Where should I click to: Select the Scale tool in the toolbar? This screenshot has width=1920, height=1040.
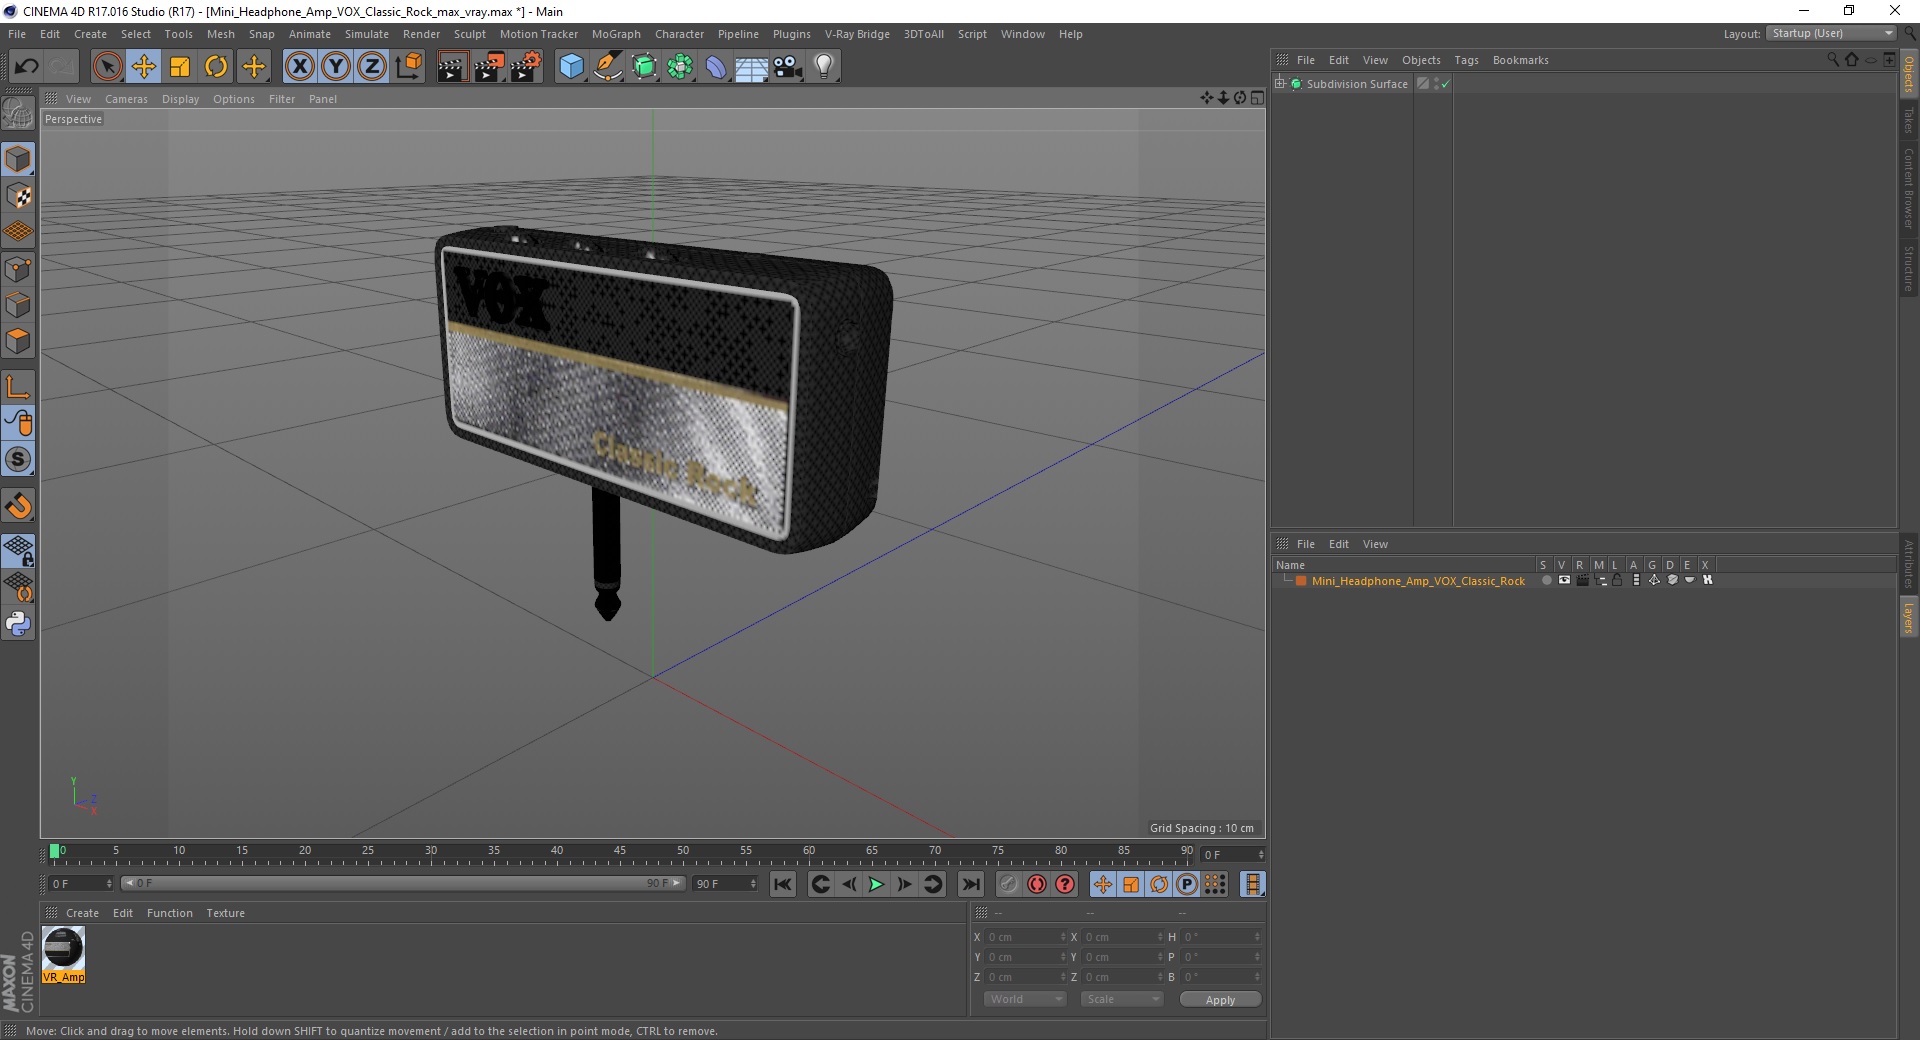pyautogui.click(x=180, y=67)
